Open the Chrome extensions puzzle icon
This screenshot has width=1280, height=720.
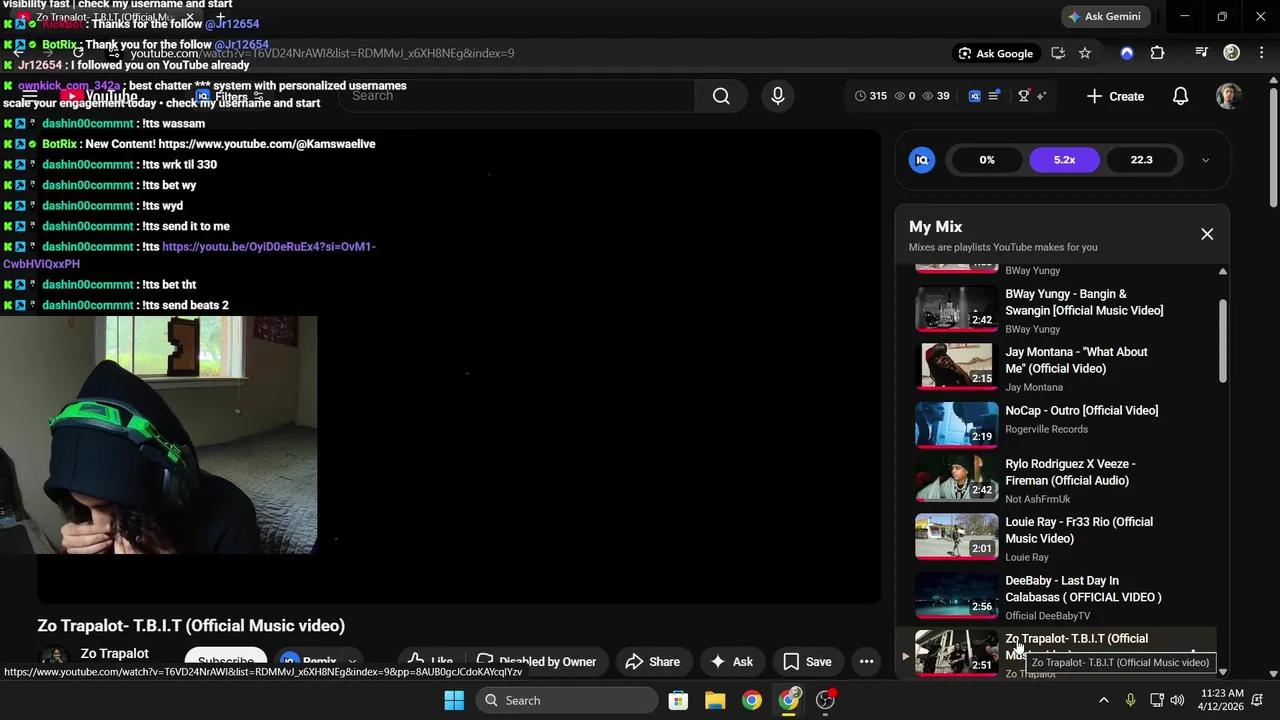(1157, 53)
